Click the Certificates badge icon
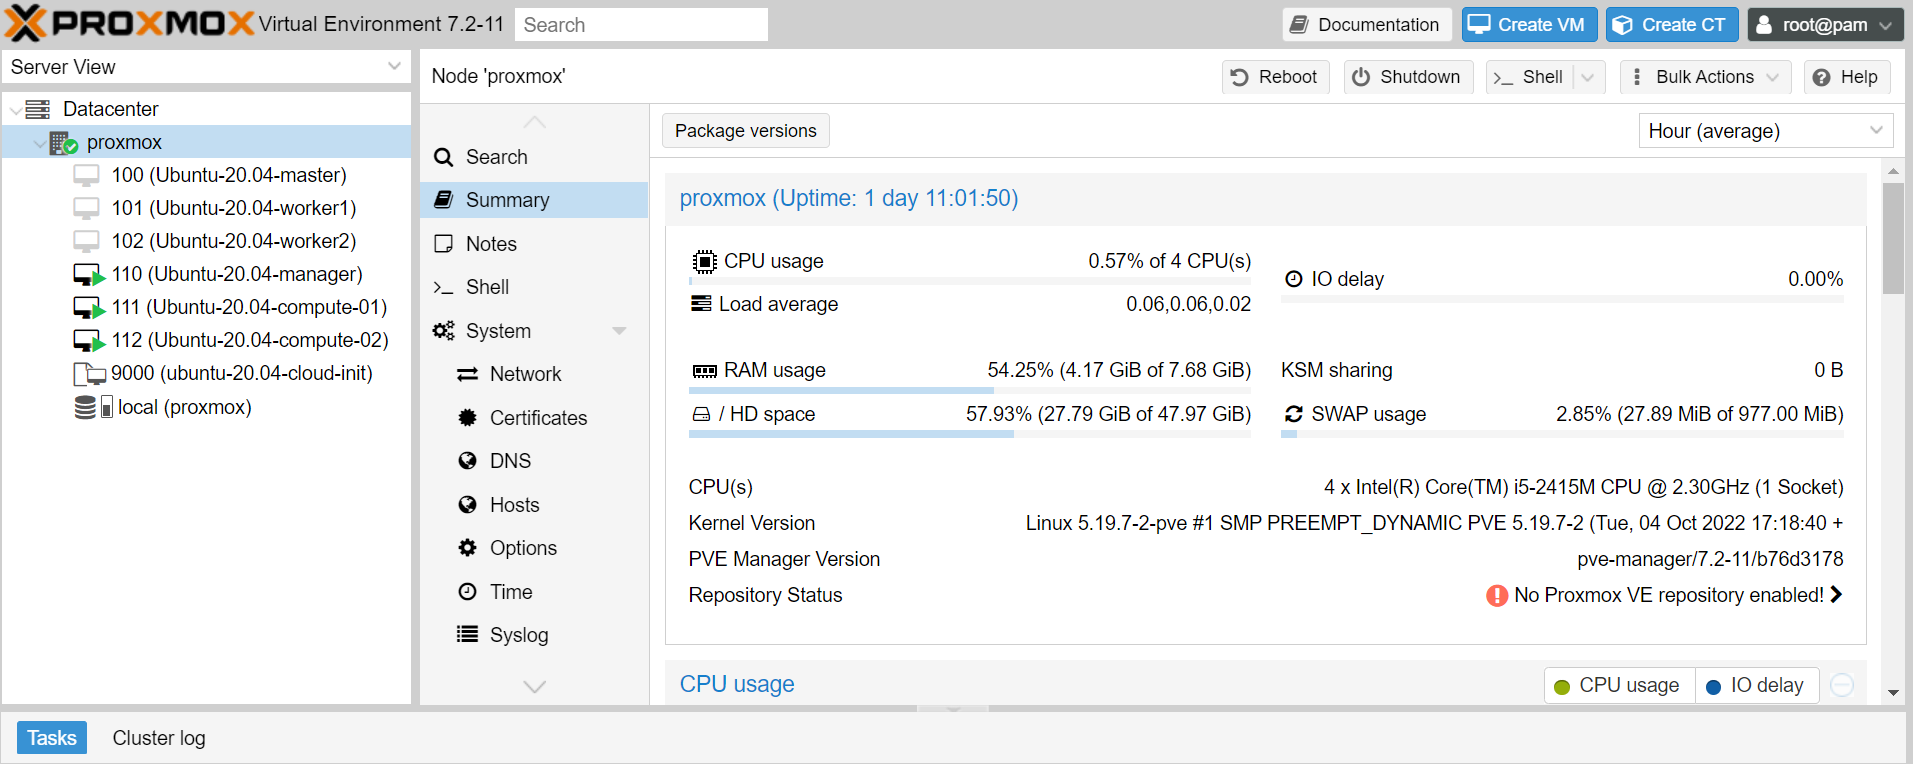This screenshot has height=764, width=1913. (467, 418)
